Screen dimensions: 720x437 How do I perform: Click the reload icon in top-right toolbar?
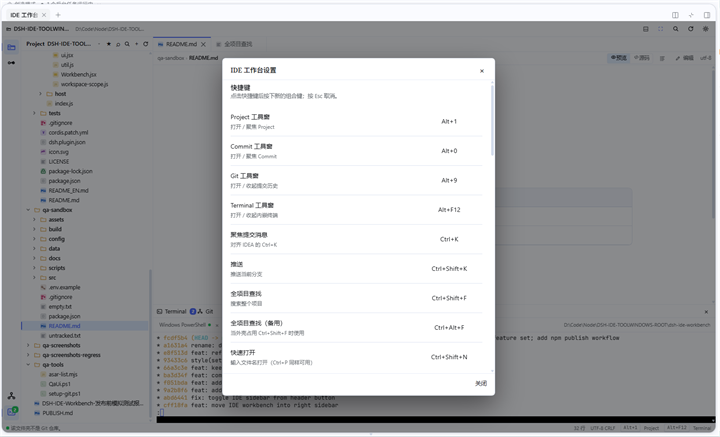[691, 29]
